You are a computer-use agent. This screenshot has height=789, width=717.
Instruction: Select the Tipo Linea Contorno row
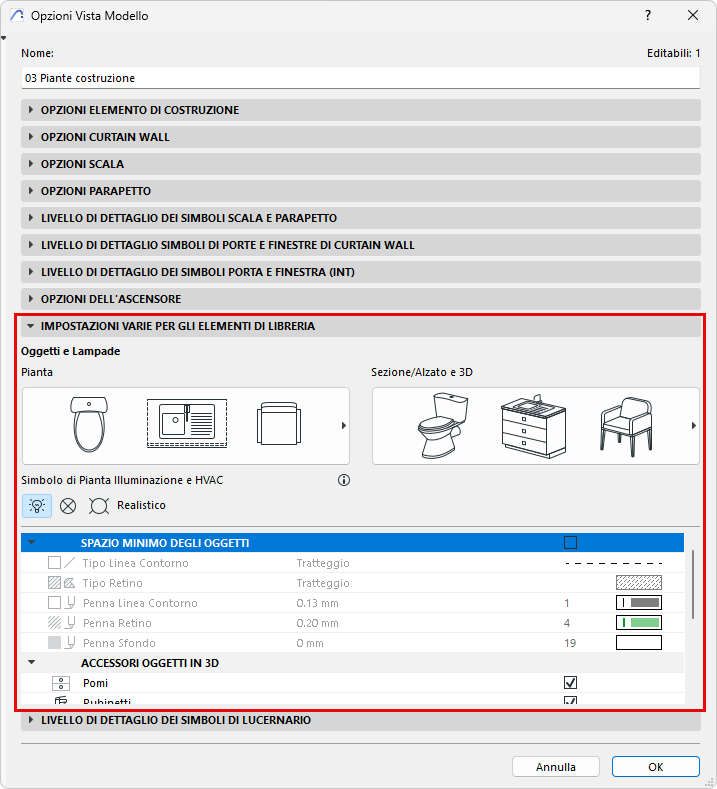[x=352, y=563]
